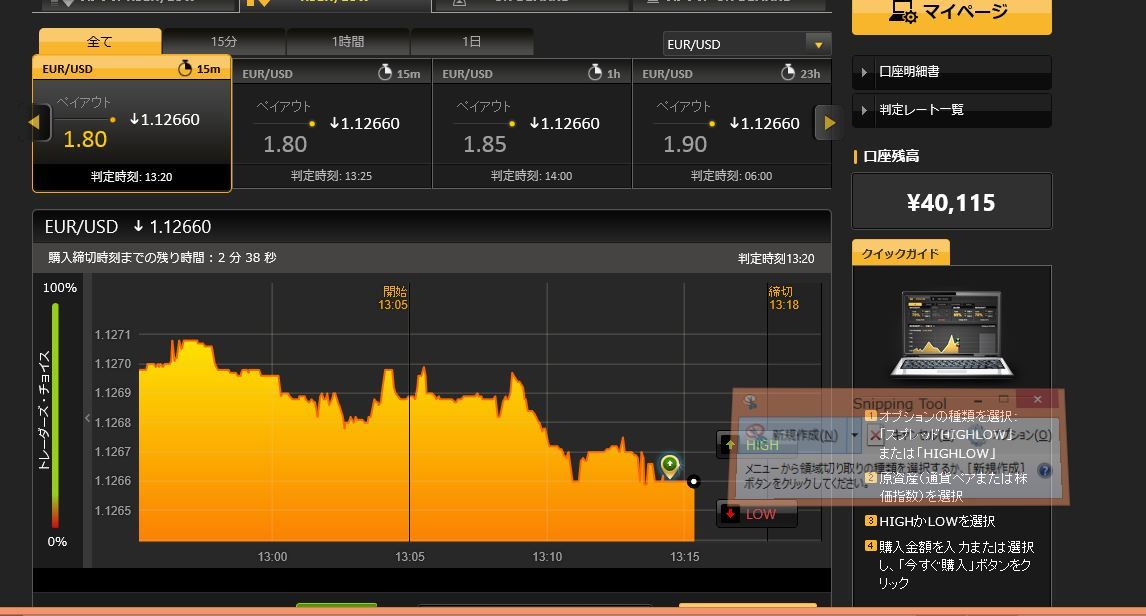Select EUR/USD 23h card expiring 06:00

pos(732,123)
